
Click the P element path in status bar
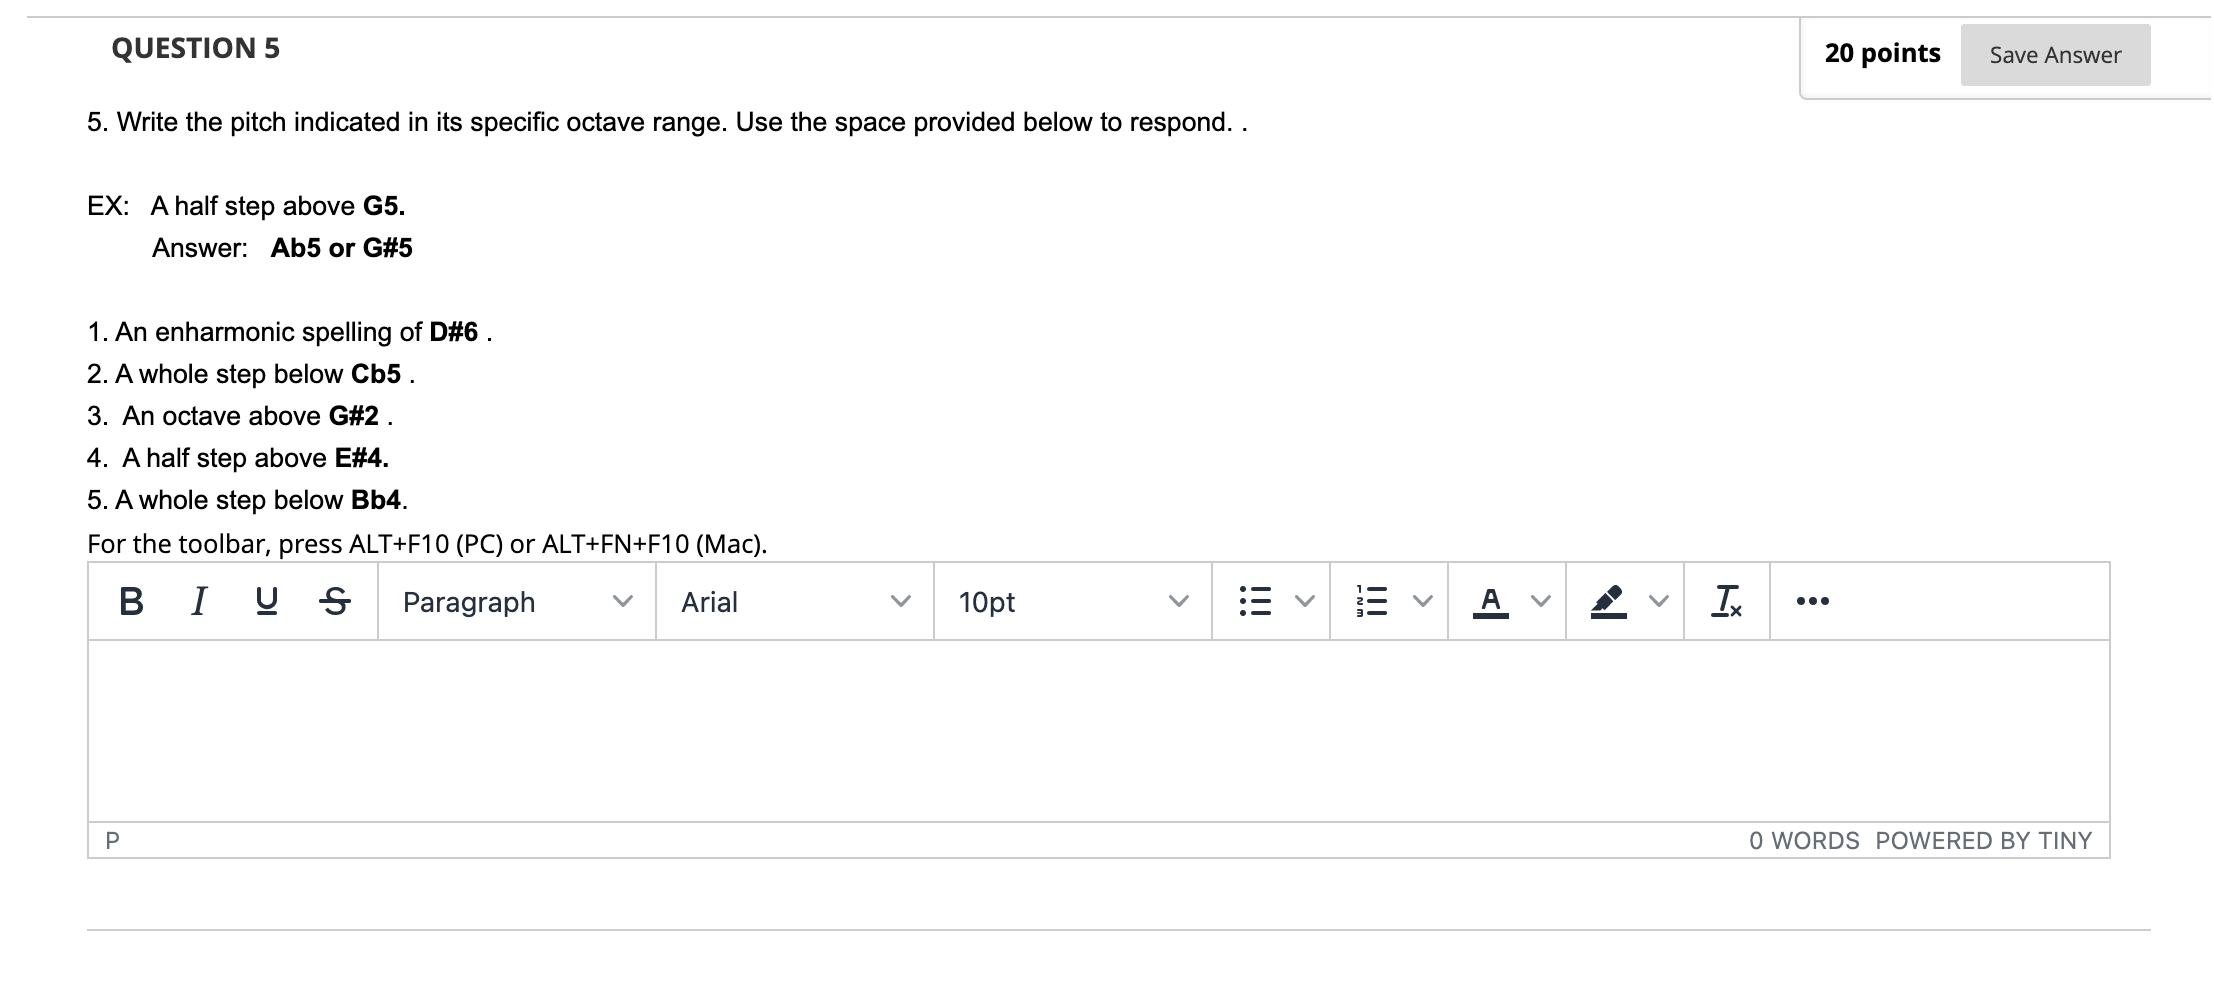pos(112,841)
